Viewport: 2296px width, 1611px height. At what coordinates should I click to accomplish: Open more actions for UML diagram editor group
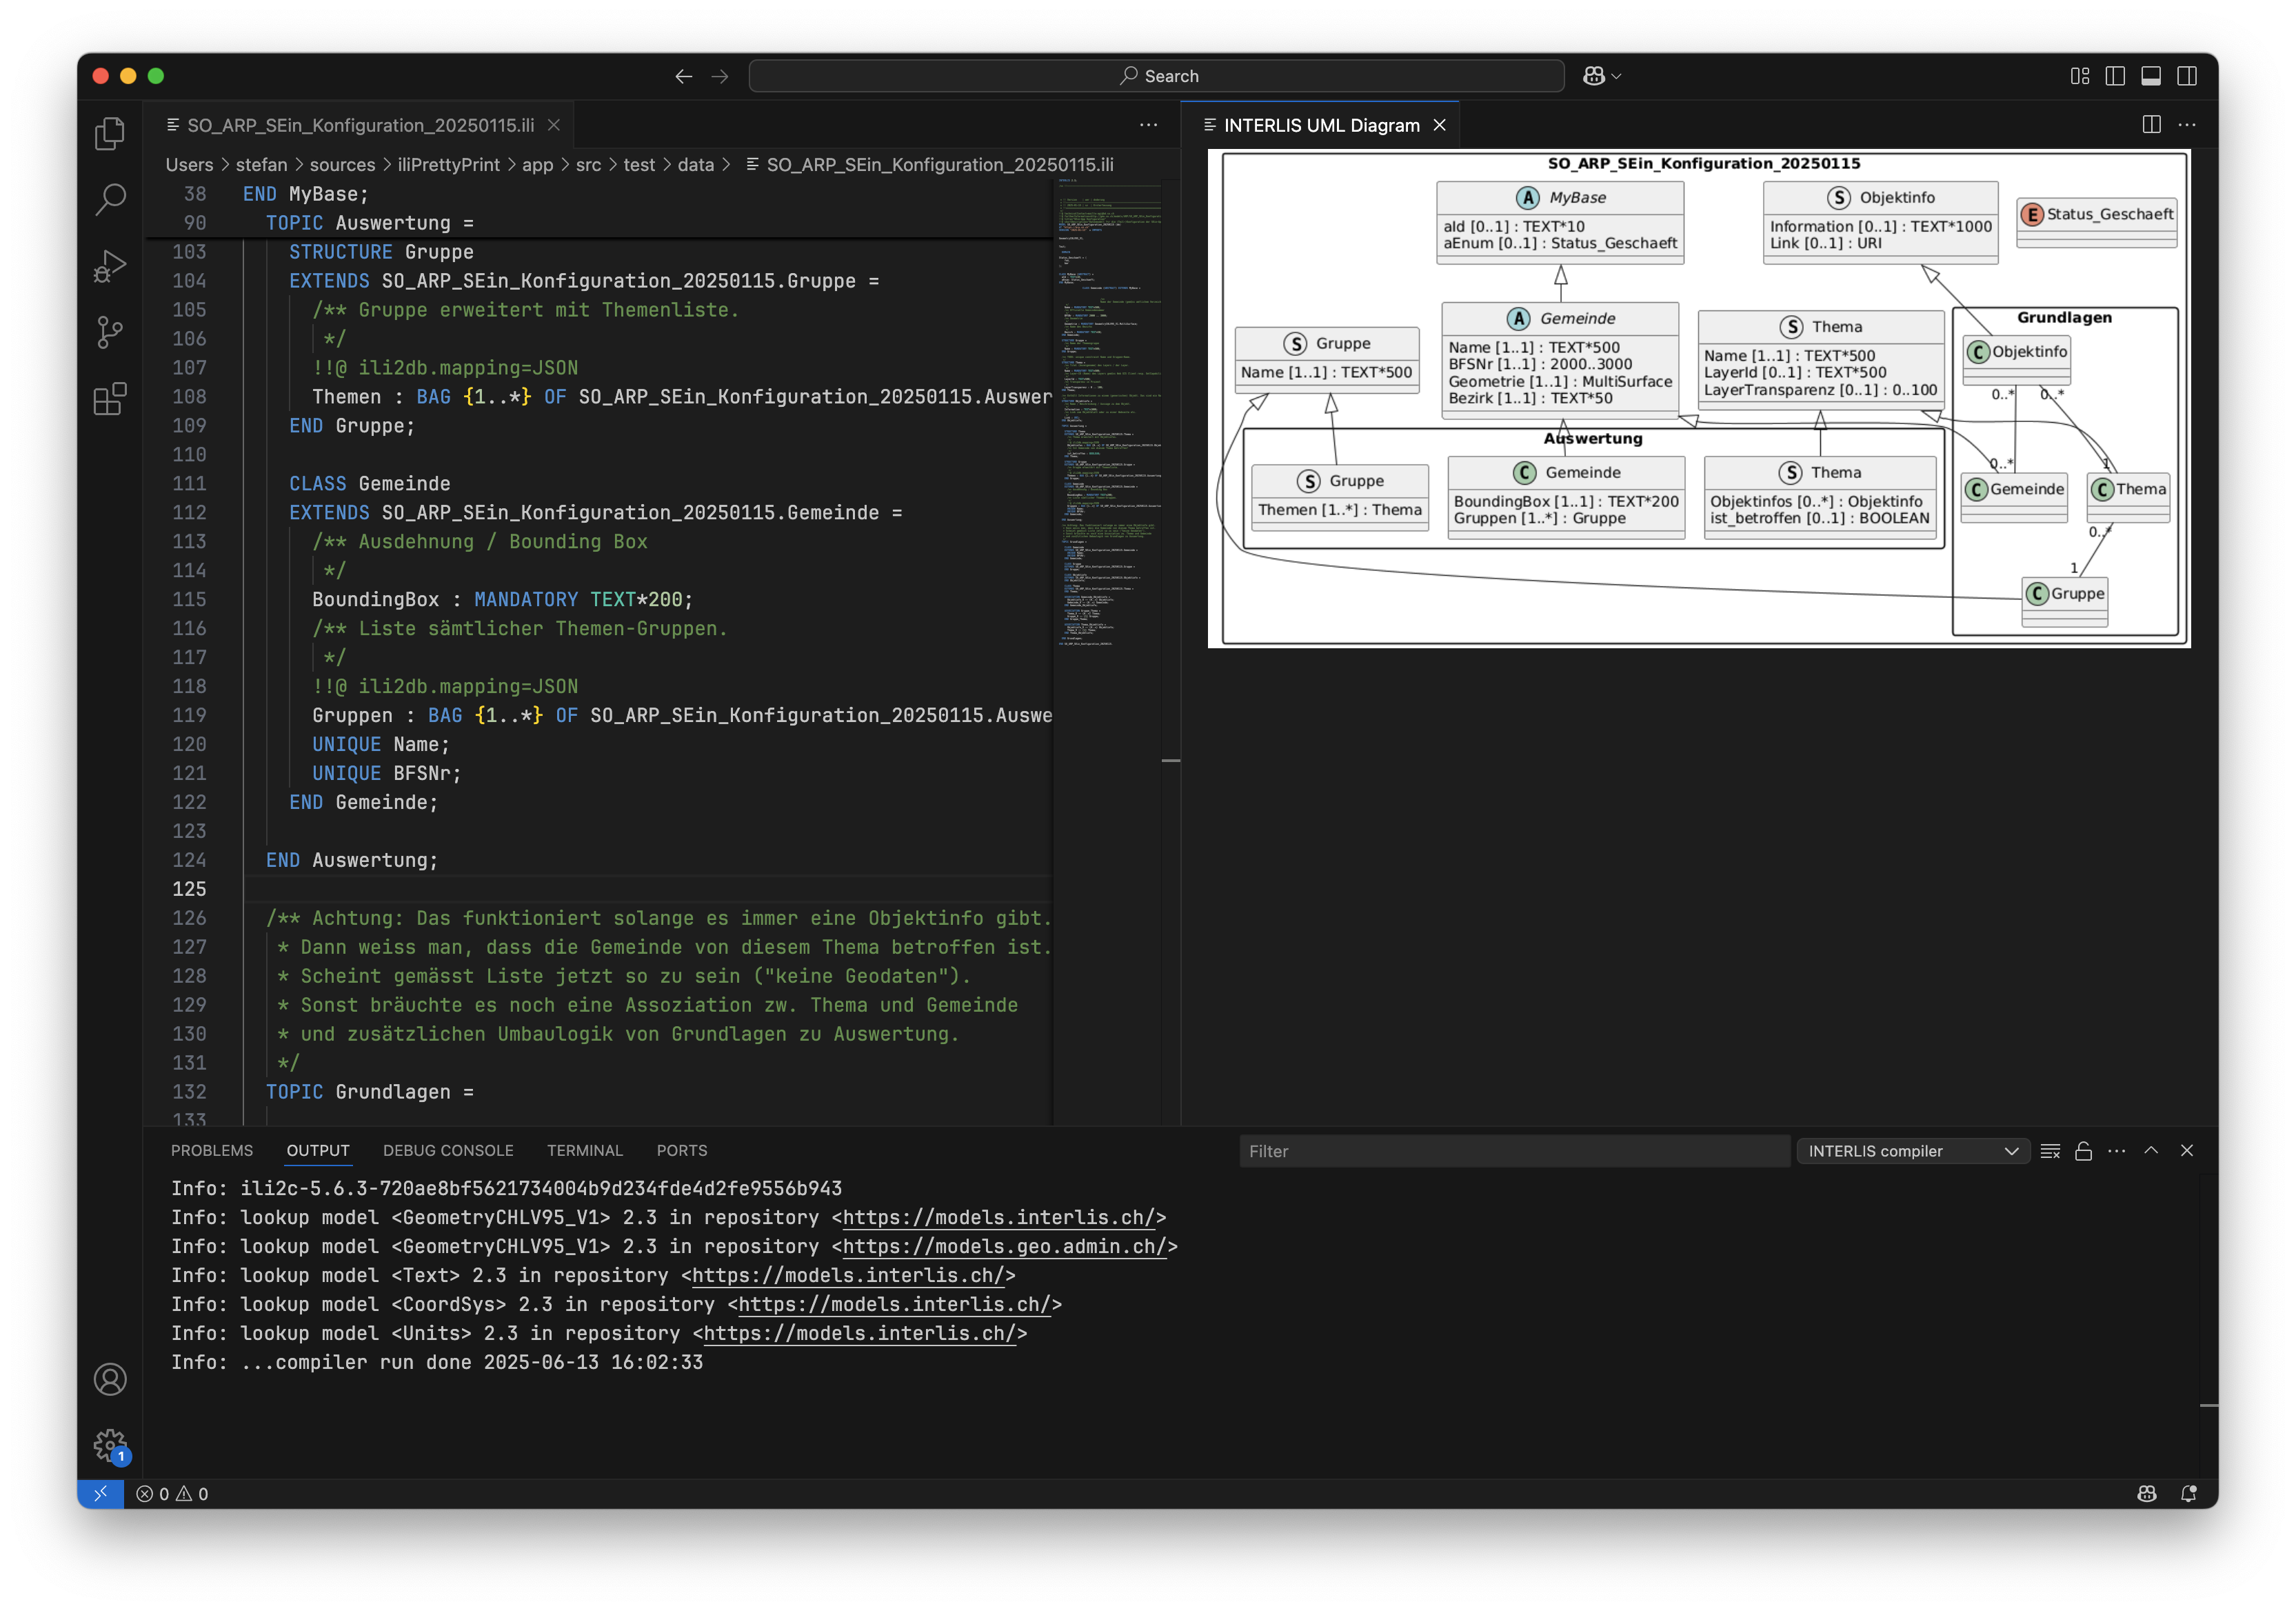tap(2187, 125)
